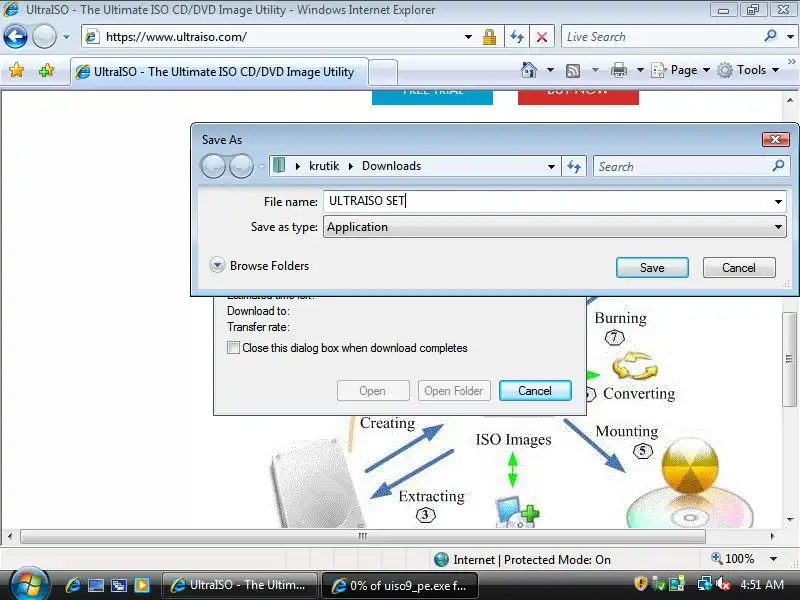Expand the Save As location path dropdown
This screenshot has height=600, width=800.
coord(551,166)
